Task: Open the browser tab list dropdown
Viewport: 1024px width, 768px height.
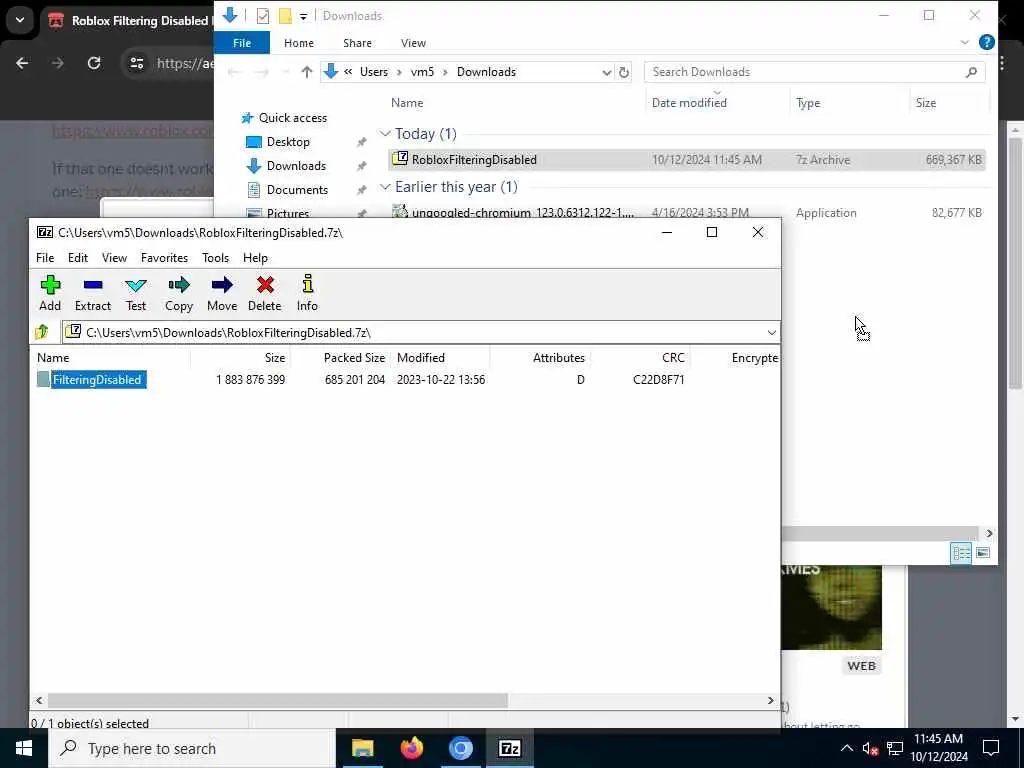Action: click(x=20, y=20)
